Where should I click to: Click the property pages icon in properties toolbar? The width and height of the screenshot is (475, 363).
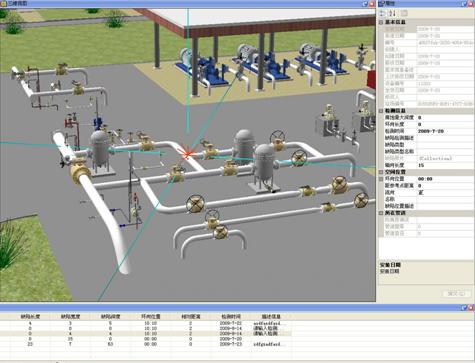tap(404, 13)
